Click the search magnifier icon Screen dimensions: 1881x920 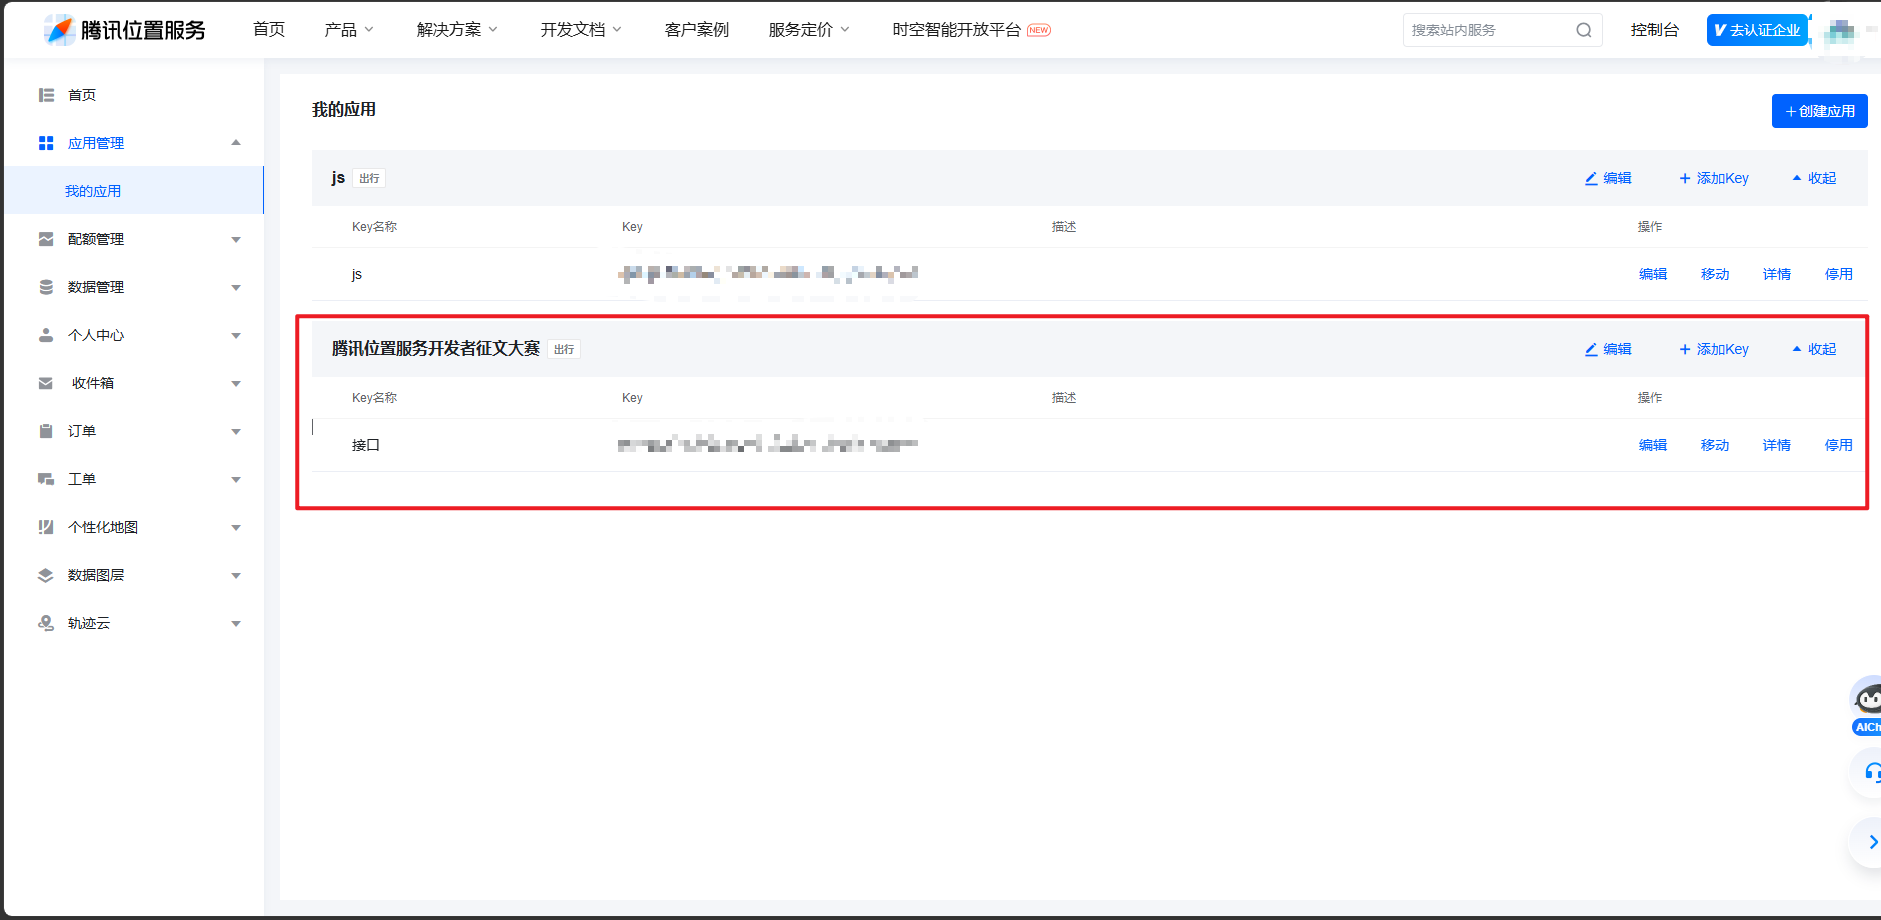pyautogui.click(x=1584, y=30)
